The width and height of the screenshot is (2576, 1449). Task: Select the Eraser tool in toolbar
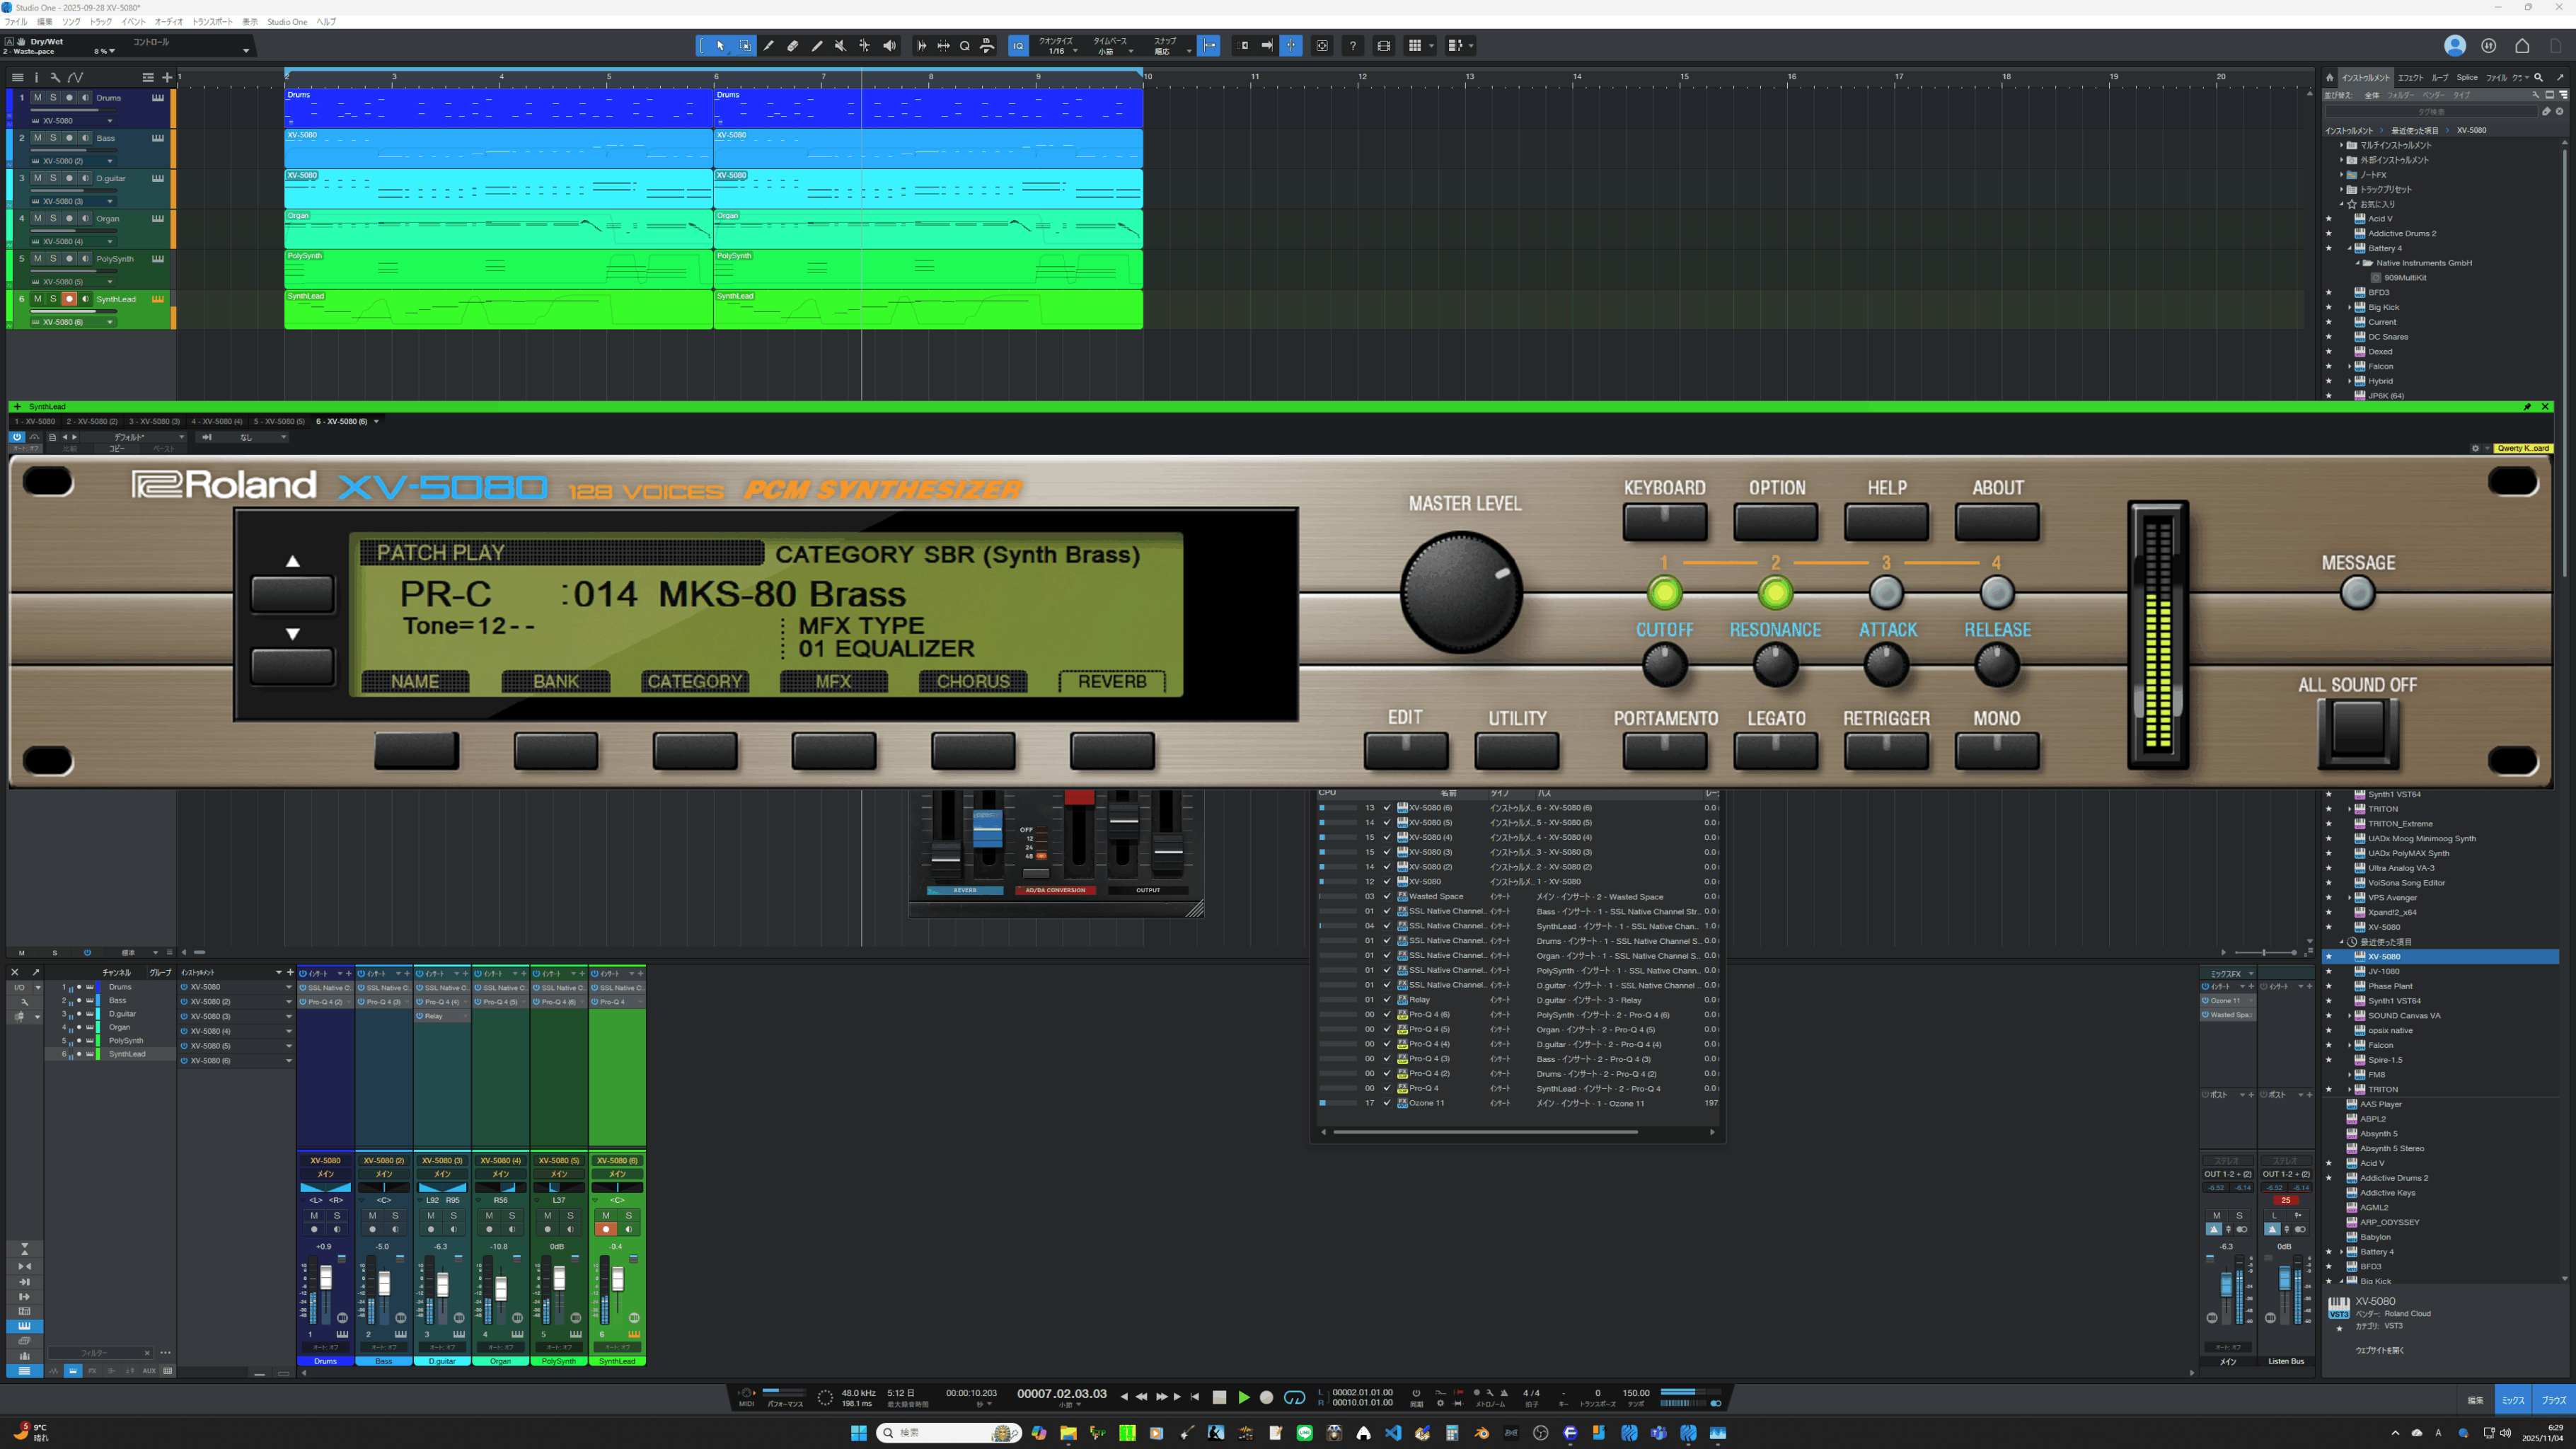click(792, 46)
